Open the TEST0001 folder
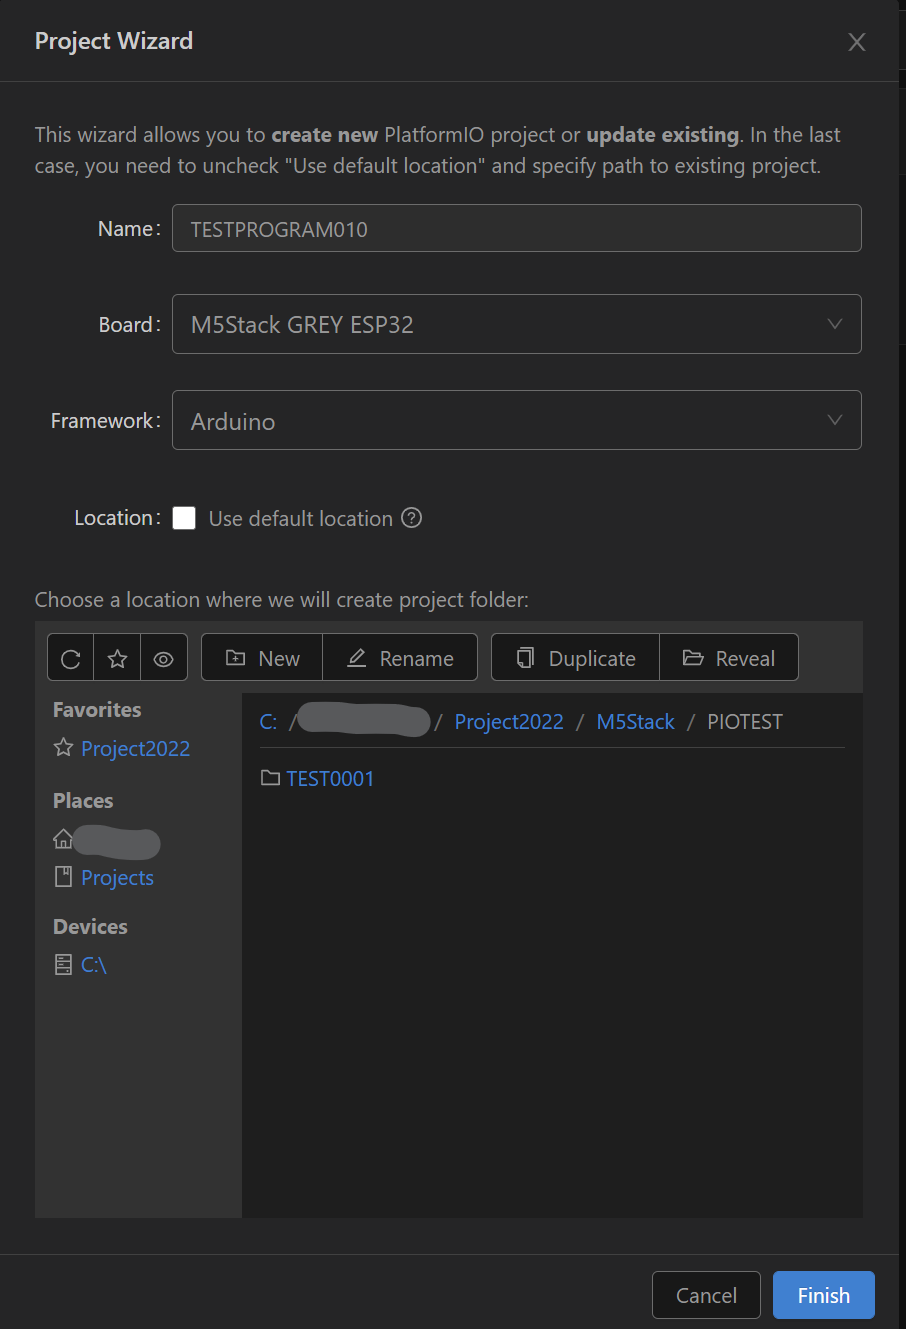 pos(330,778)
